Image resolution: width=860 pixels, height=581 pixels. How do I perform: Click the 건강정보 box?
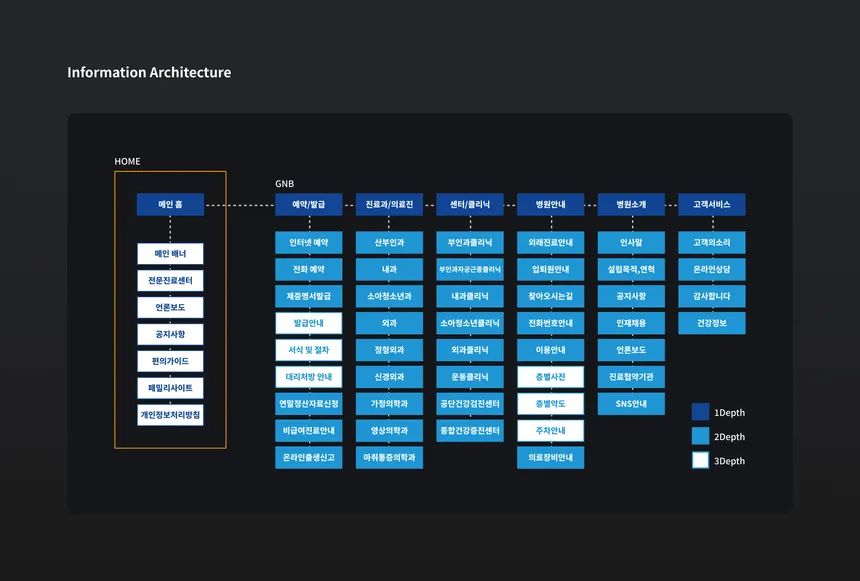point(712,323)
